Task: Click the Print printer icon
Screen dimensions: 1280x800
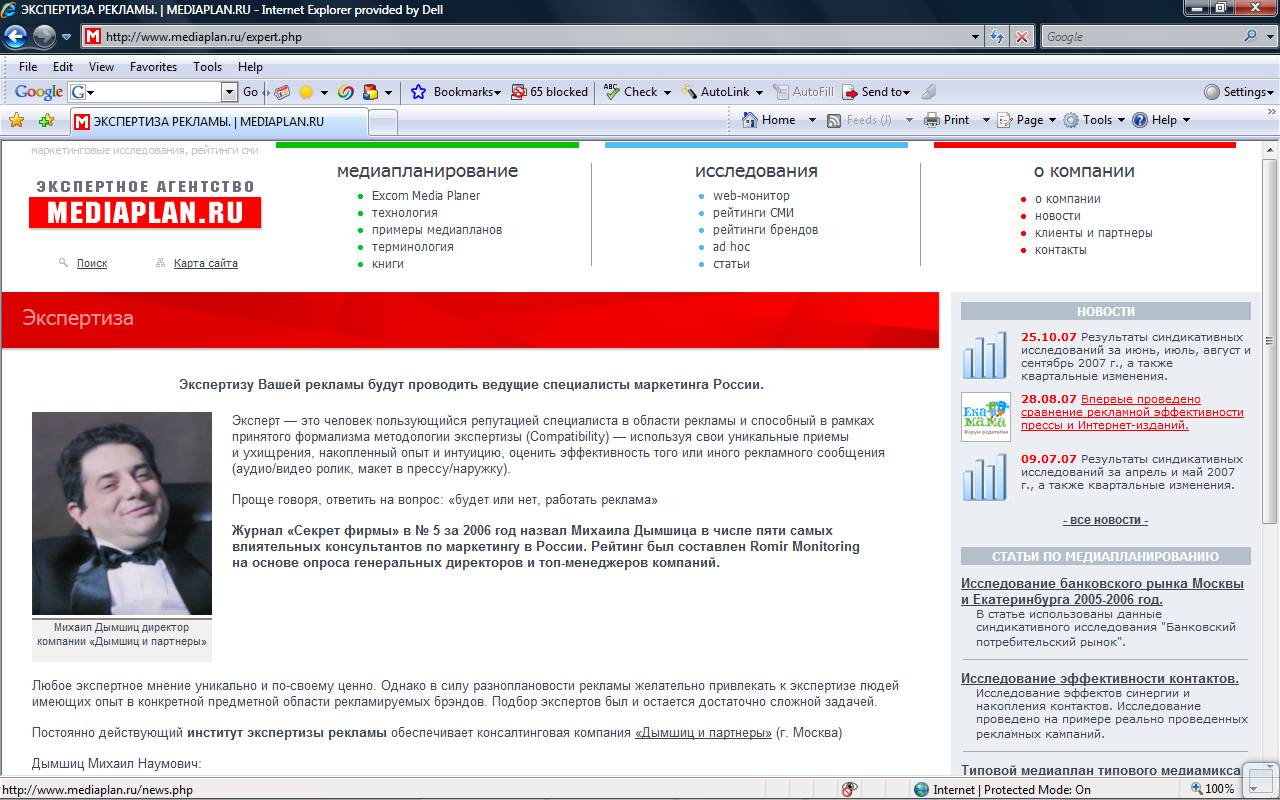Action: click(x=946, y=120)
